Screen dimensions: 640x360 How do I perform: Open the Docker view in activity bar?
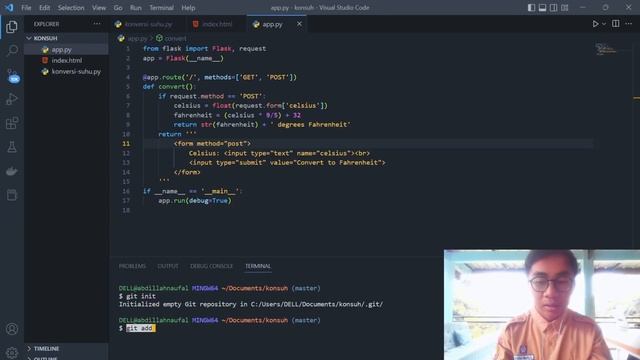tap(12, 171)
